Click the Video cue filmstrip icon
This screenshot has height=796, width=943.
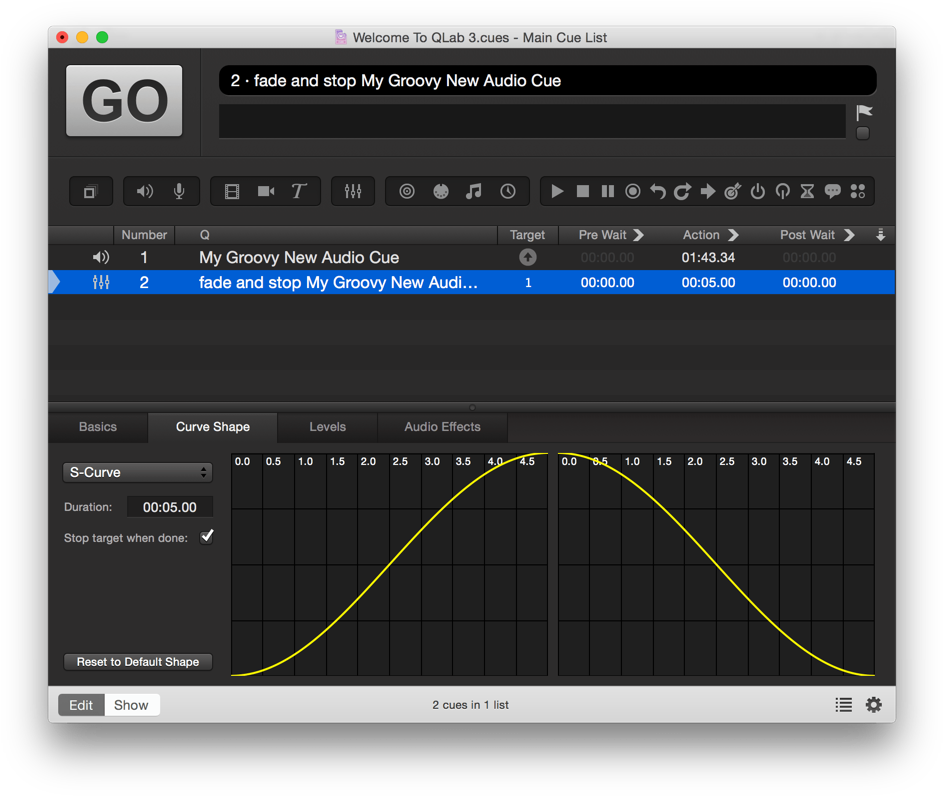232,191
